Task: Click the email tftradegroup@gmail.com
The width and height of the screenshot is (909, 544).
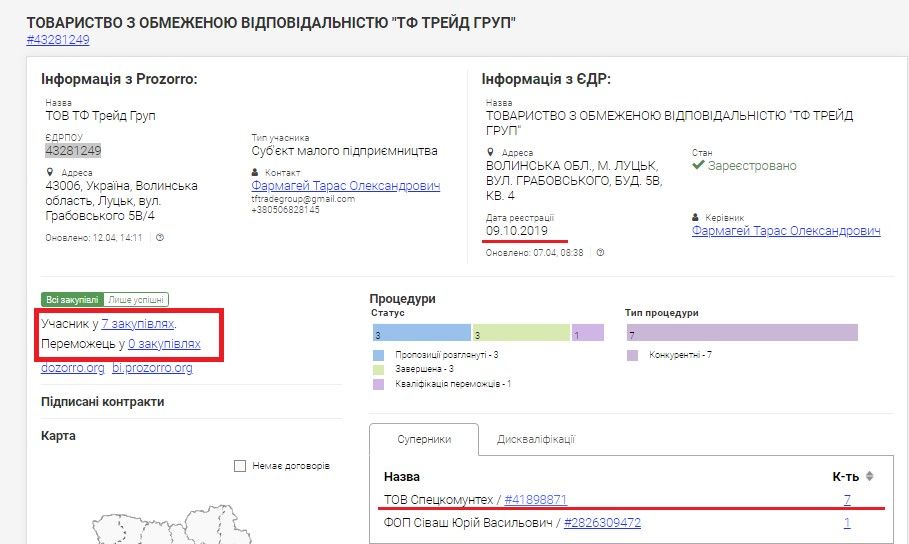Action: click(303, 198)
